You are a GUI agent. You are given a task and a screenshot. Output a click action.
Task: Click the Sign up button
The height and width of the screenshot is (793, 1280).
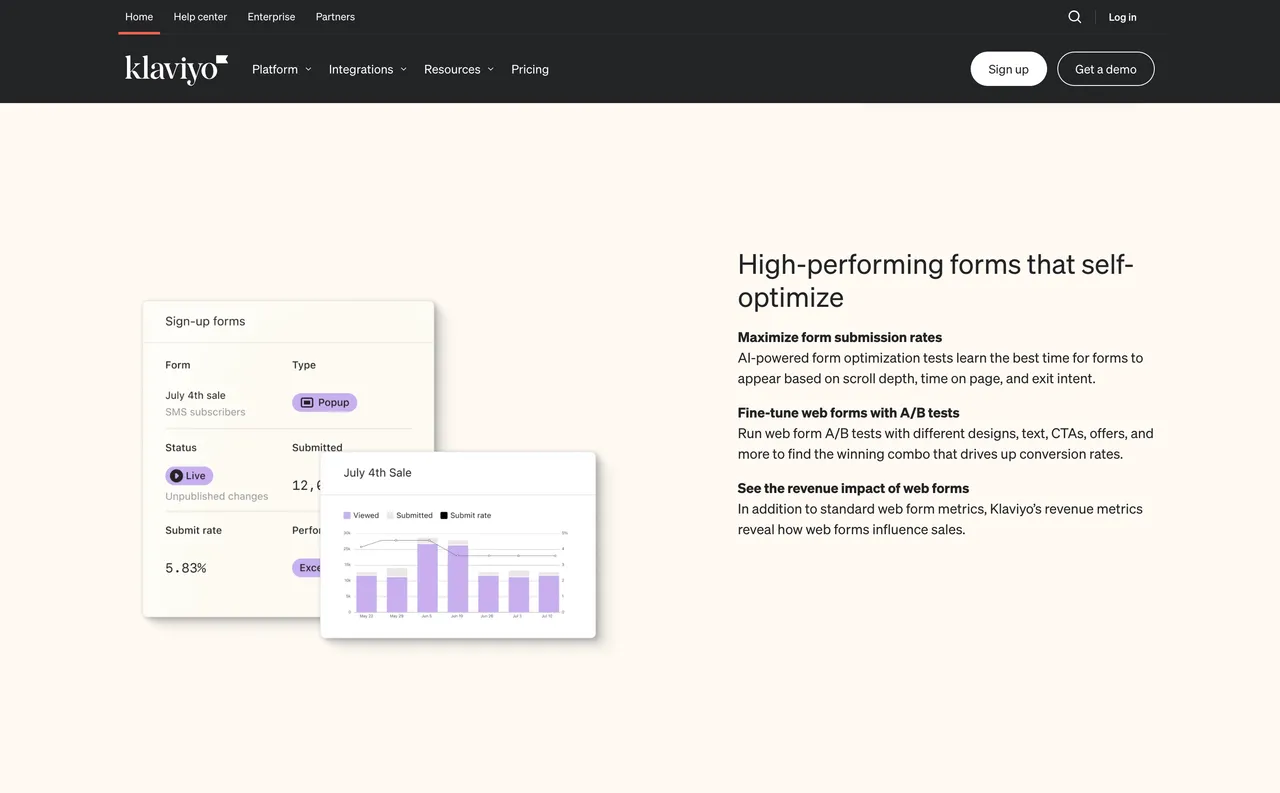tap(1008, 69)
